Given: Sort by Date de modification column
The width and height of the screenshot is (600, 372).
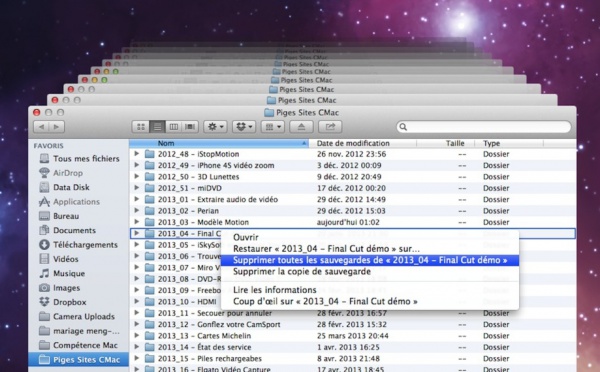Looking at the screenshot, I should (x=363, y=143).
